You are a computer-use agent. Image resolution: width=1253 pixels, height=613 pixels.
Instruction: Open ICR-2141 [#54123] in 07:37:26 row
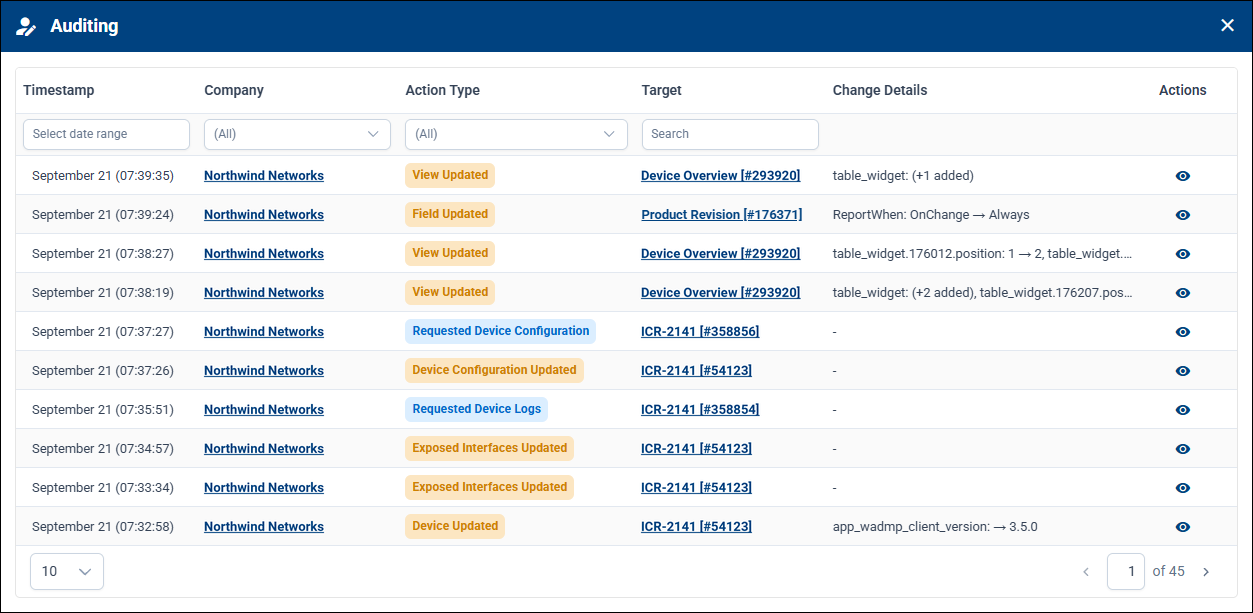696,371
